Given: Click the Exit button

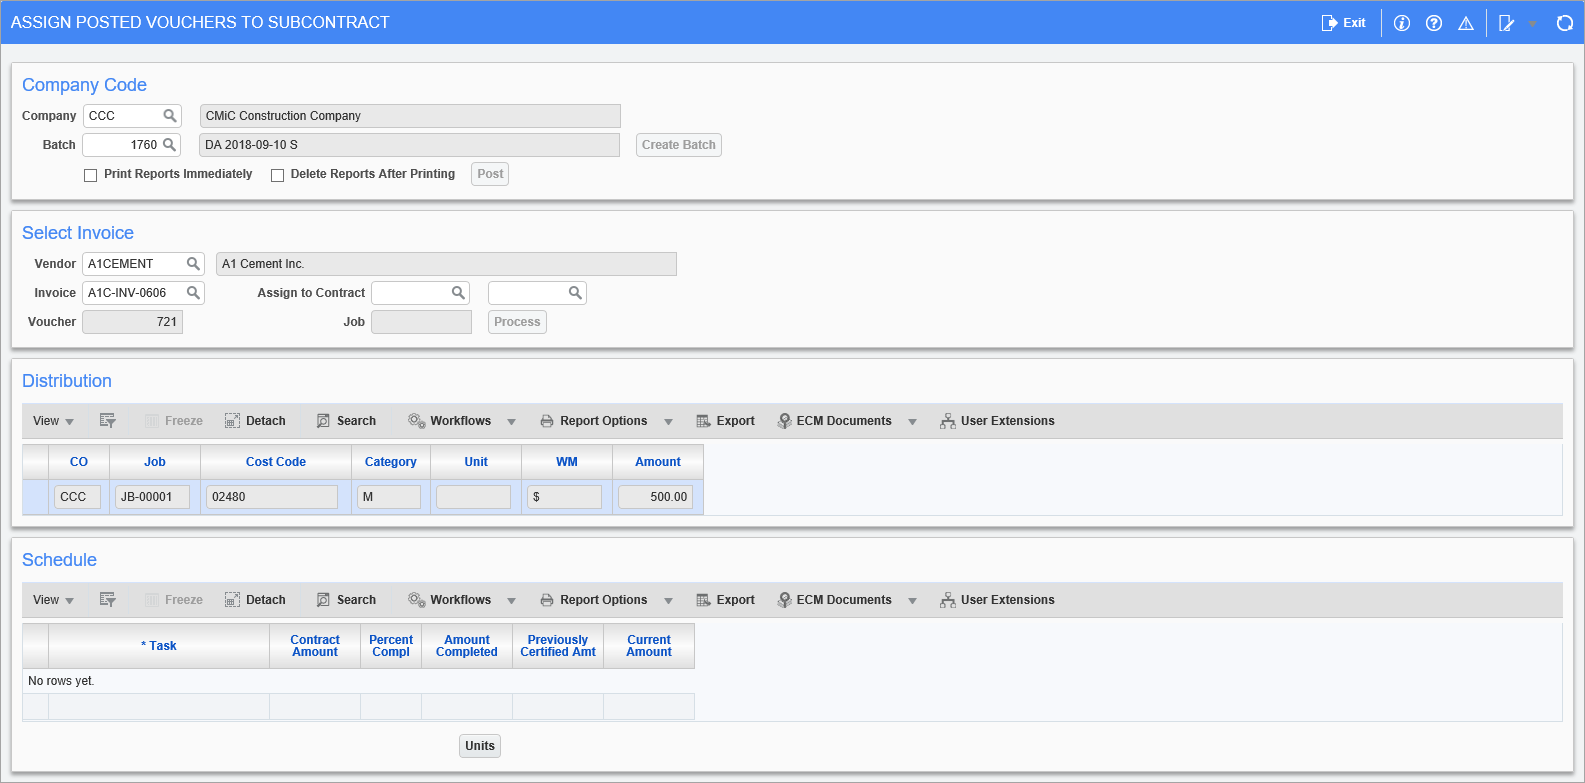Looking at the screenshot, I should (x=1344, y=23).
